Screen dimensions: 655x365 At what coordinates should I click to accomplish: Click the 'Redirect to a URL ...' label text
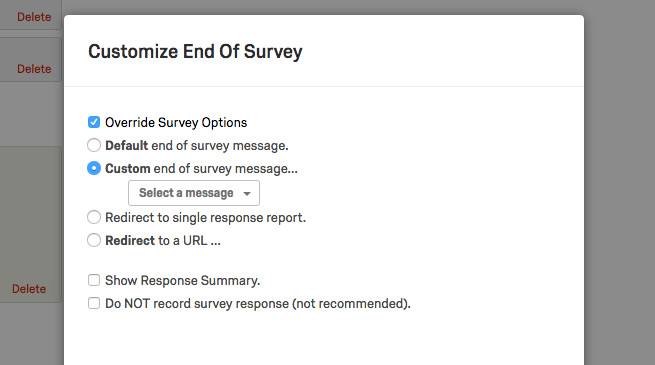click(x=163, y=241)
